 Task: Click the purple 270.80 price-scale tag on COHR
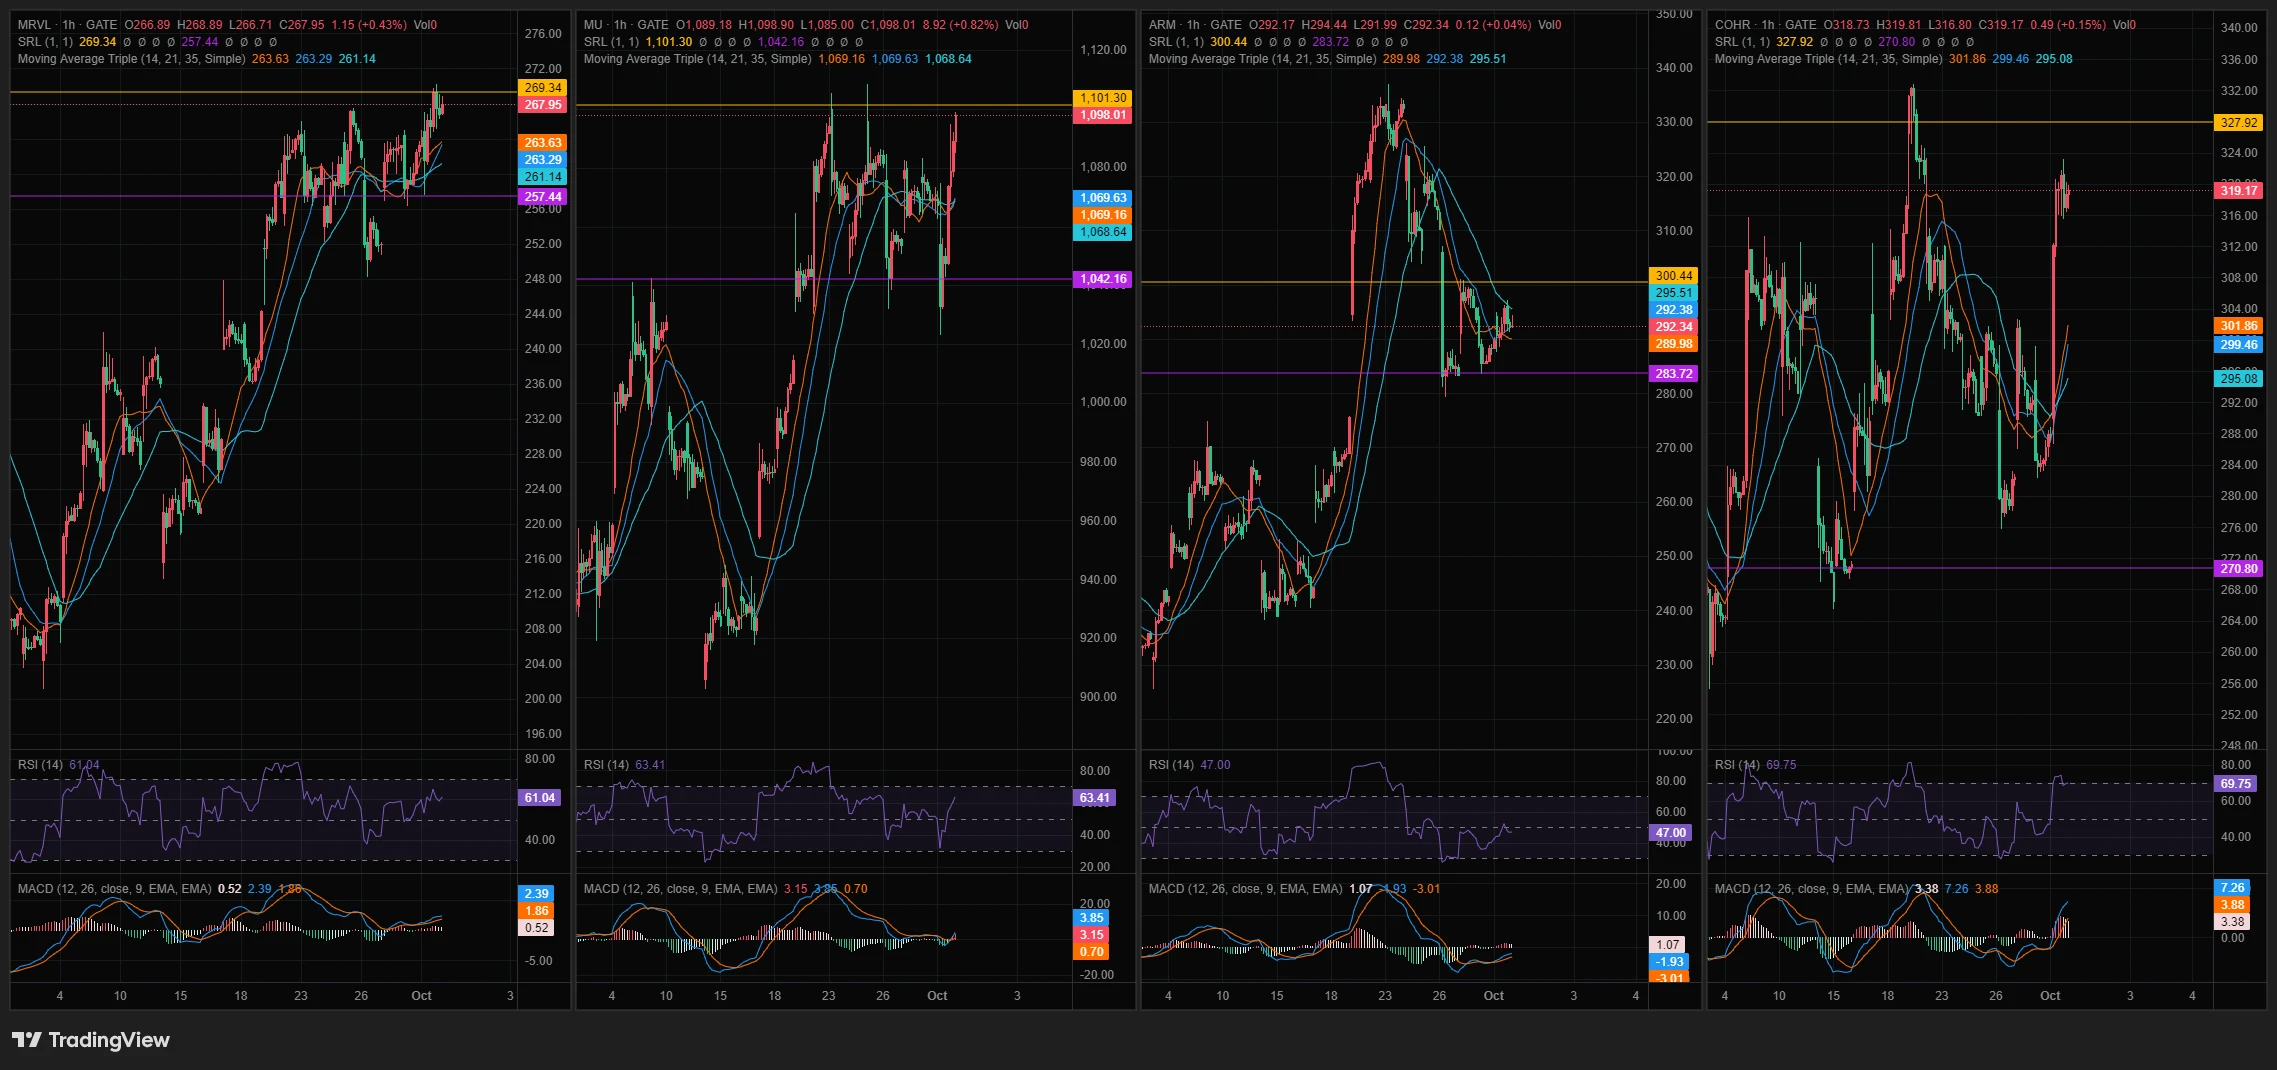click(2239, 569)
